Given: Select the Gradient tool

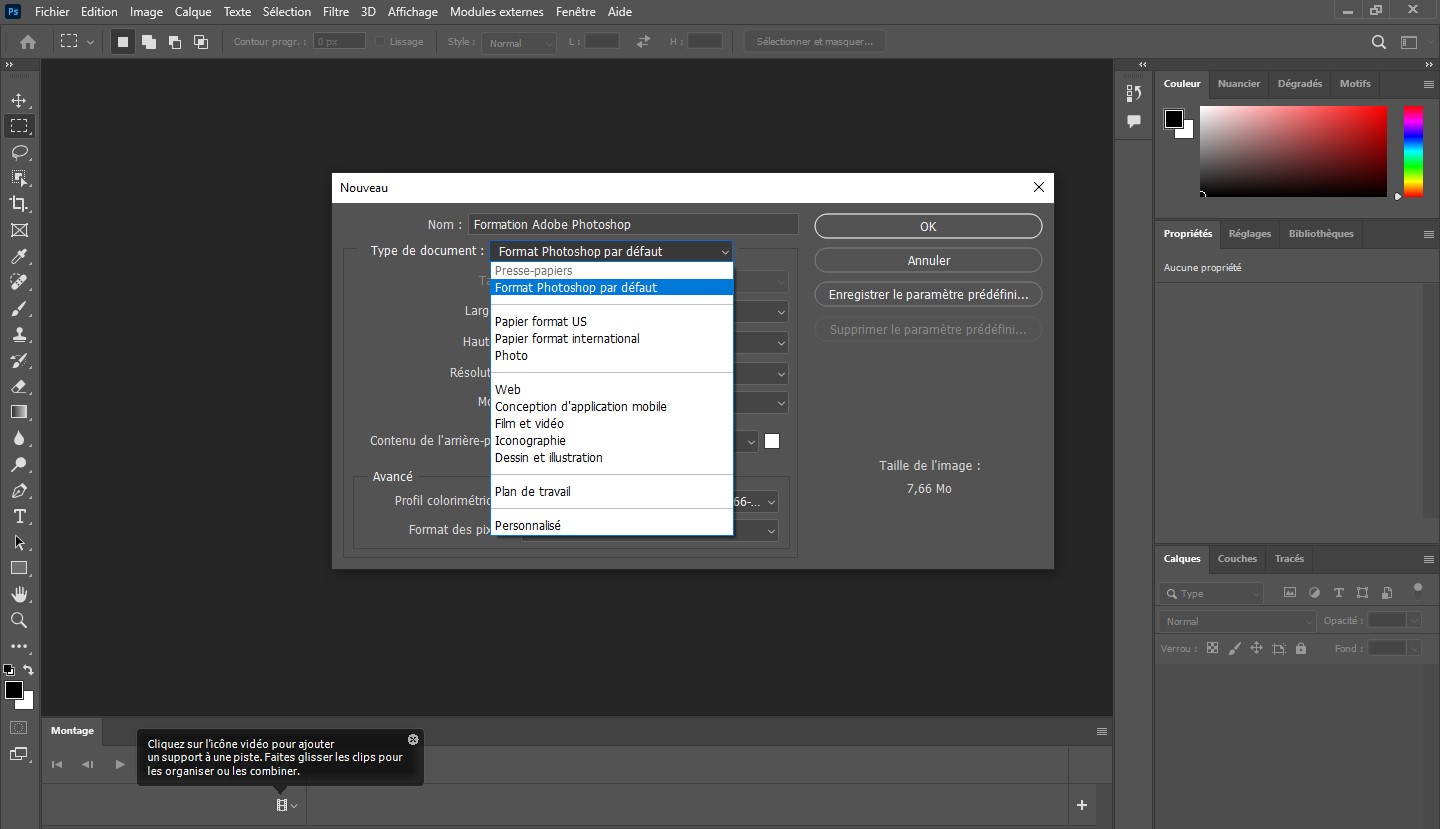Looking at the screenshot, I should (19, 412).
